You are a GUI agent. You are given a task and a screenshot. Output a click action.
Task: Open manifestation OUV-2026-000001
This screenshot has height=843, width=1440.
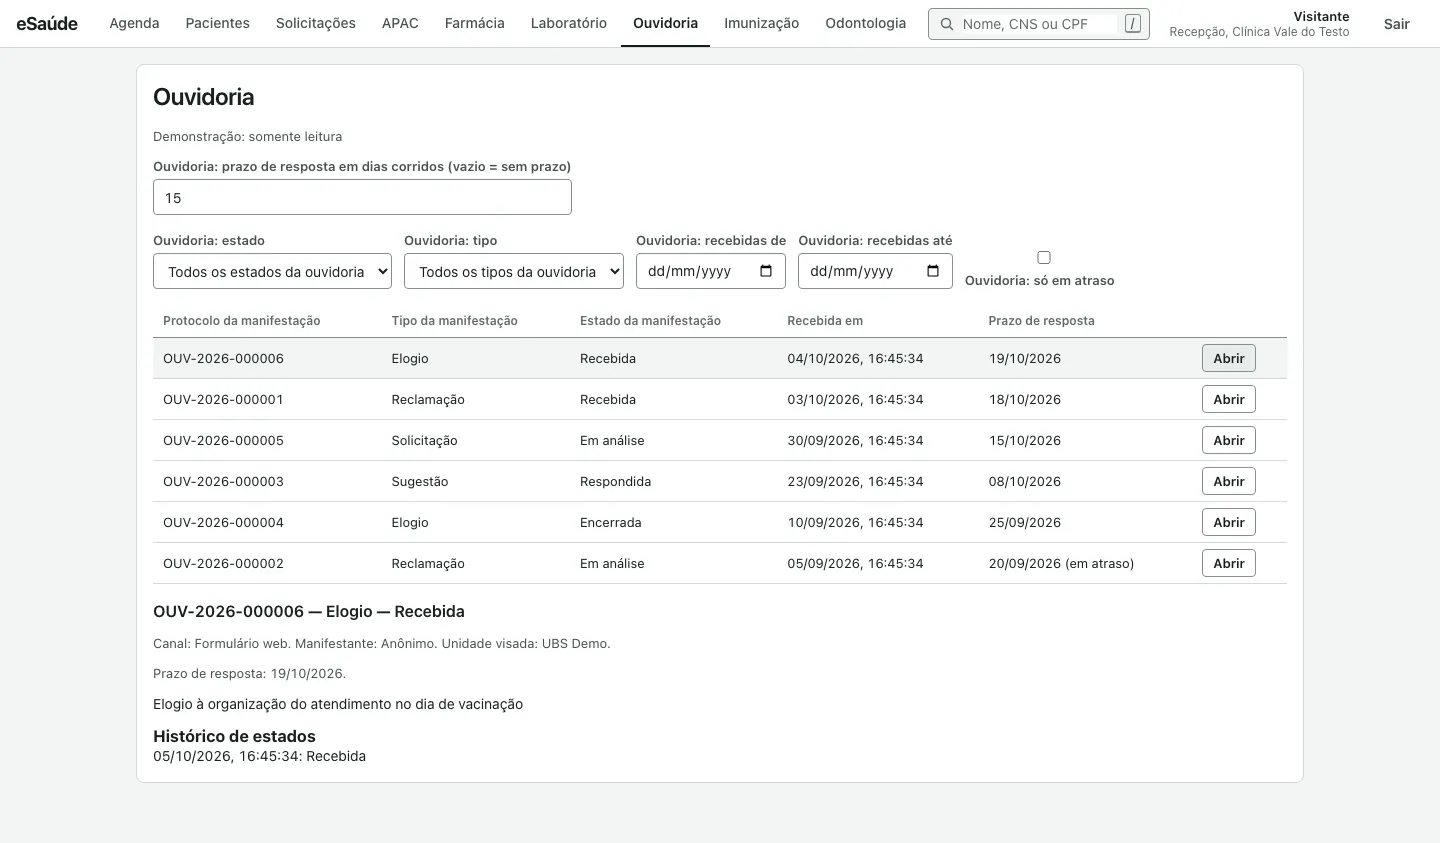1228,399
